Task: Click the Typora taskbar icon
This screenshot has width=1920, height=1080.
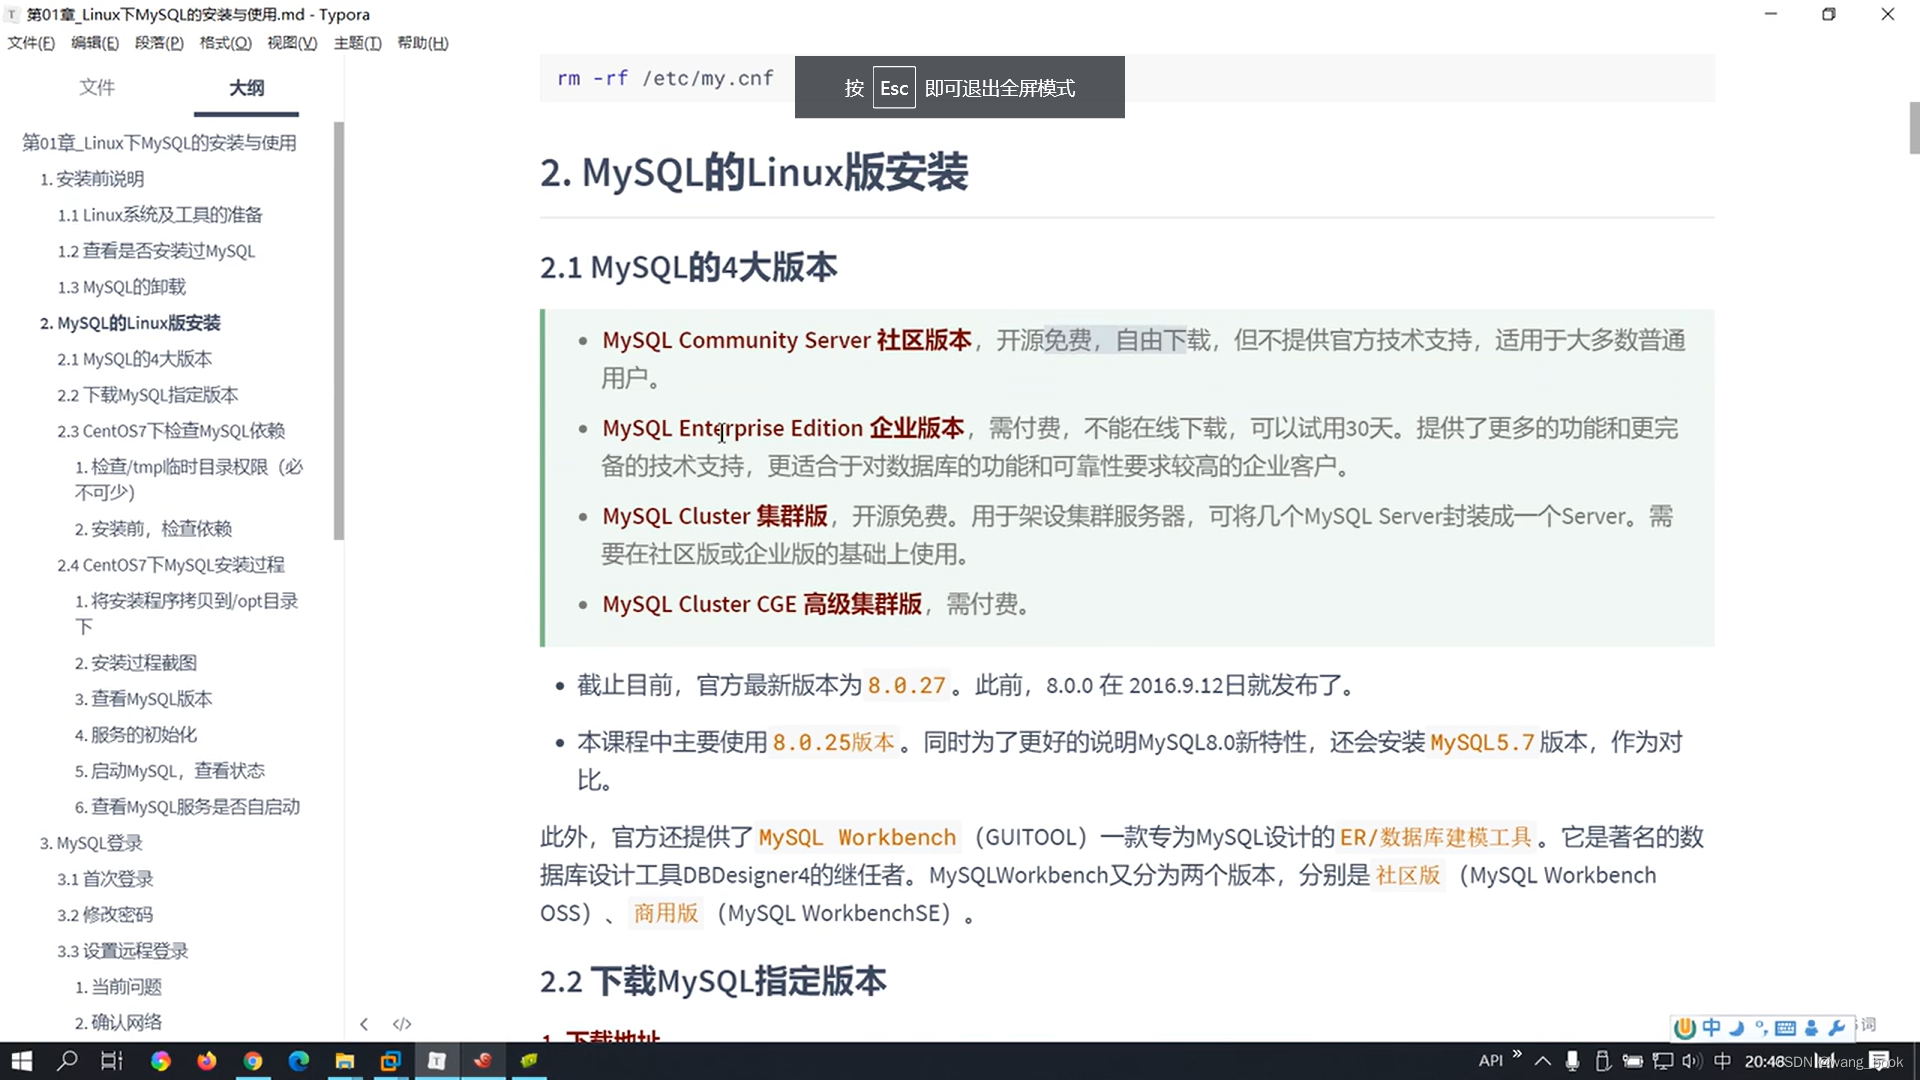Action: (437, 1061)
